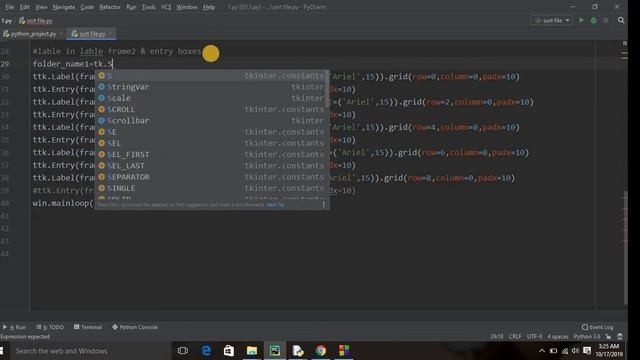Change 4 spaces indent setting
The image size is (640, 360).
[x=558, y=336]
